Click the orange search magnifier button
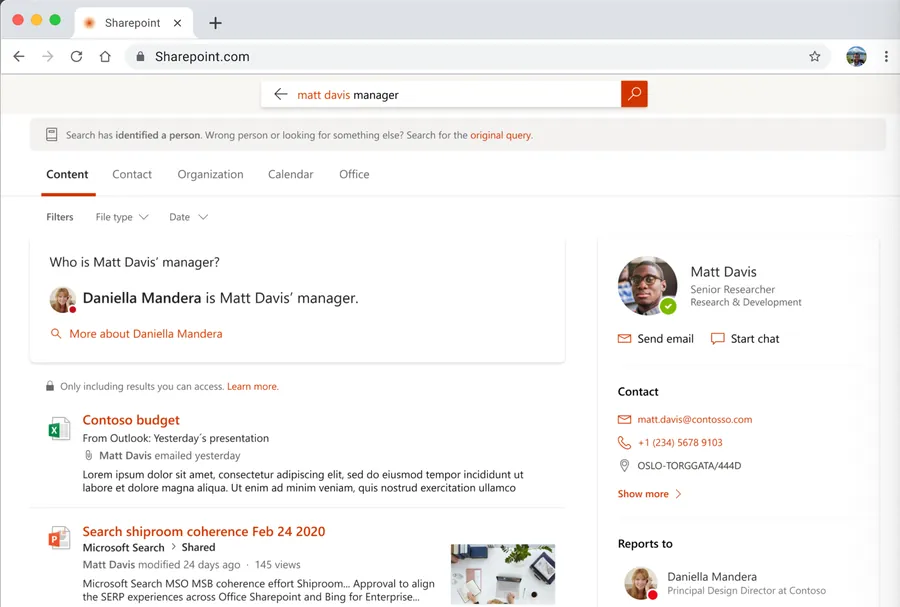 (x=634, y=94)
